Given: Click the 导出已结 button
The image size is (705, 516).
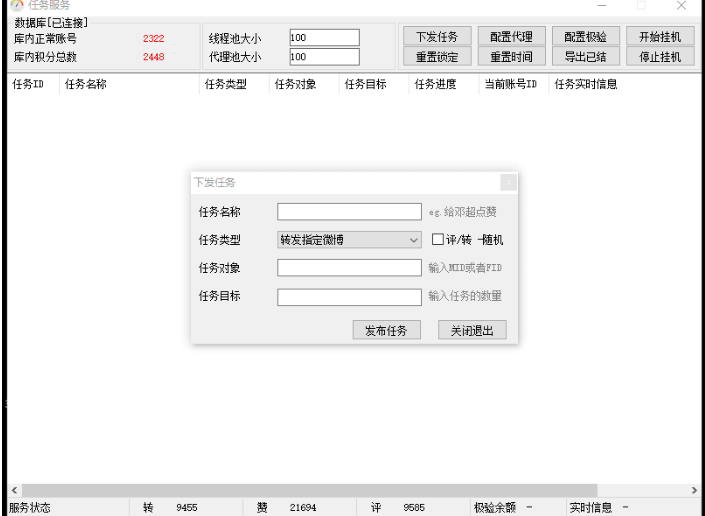Looking at the screenshot, I should pyautogui.click(x=585, y=57).
